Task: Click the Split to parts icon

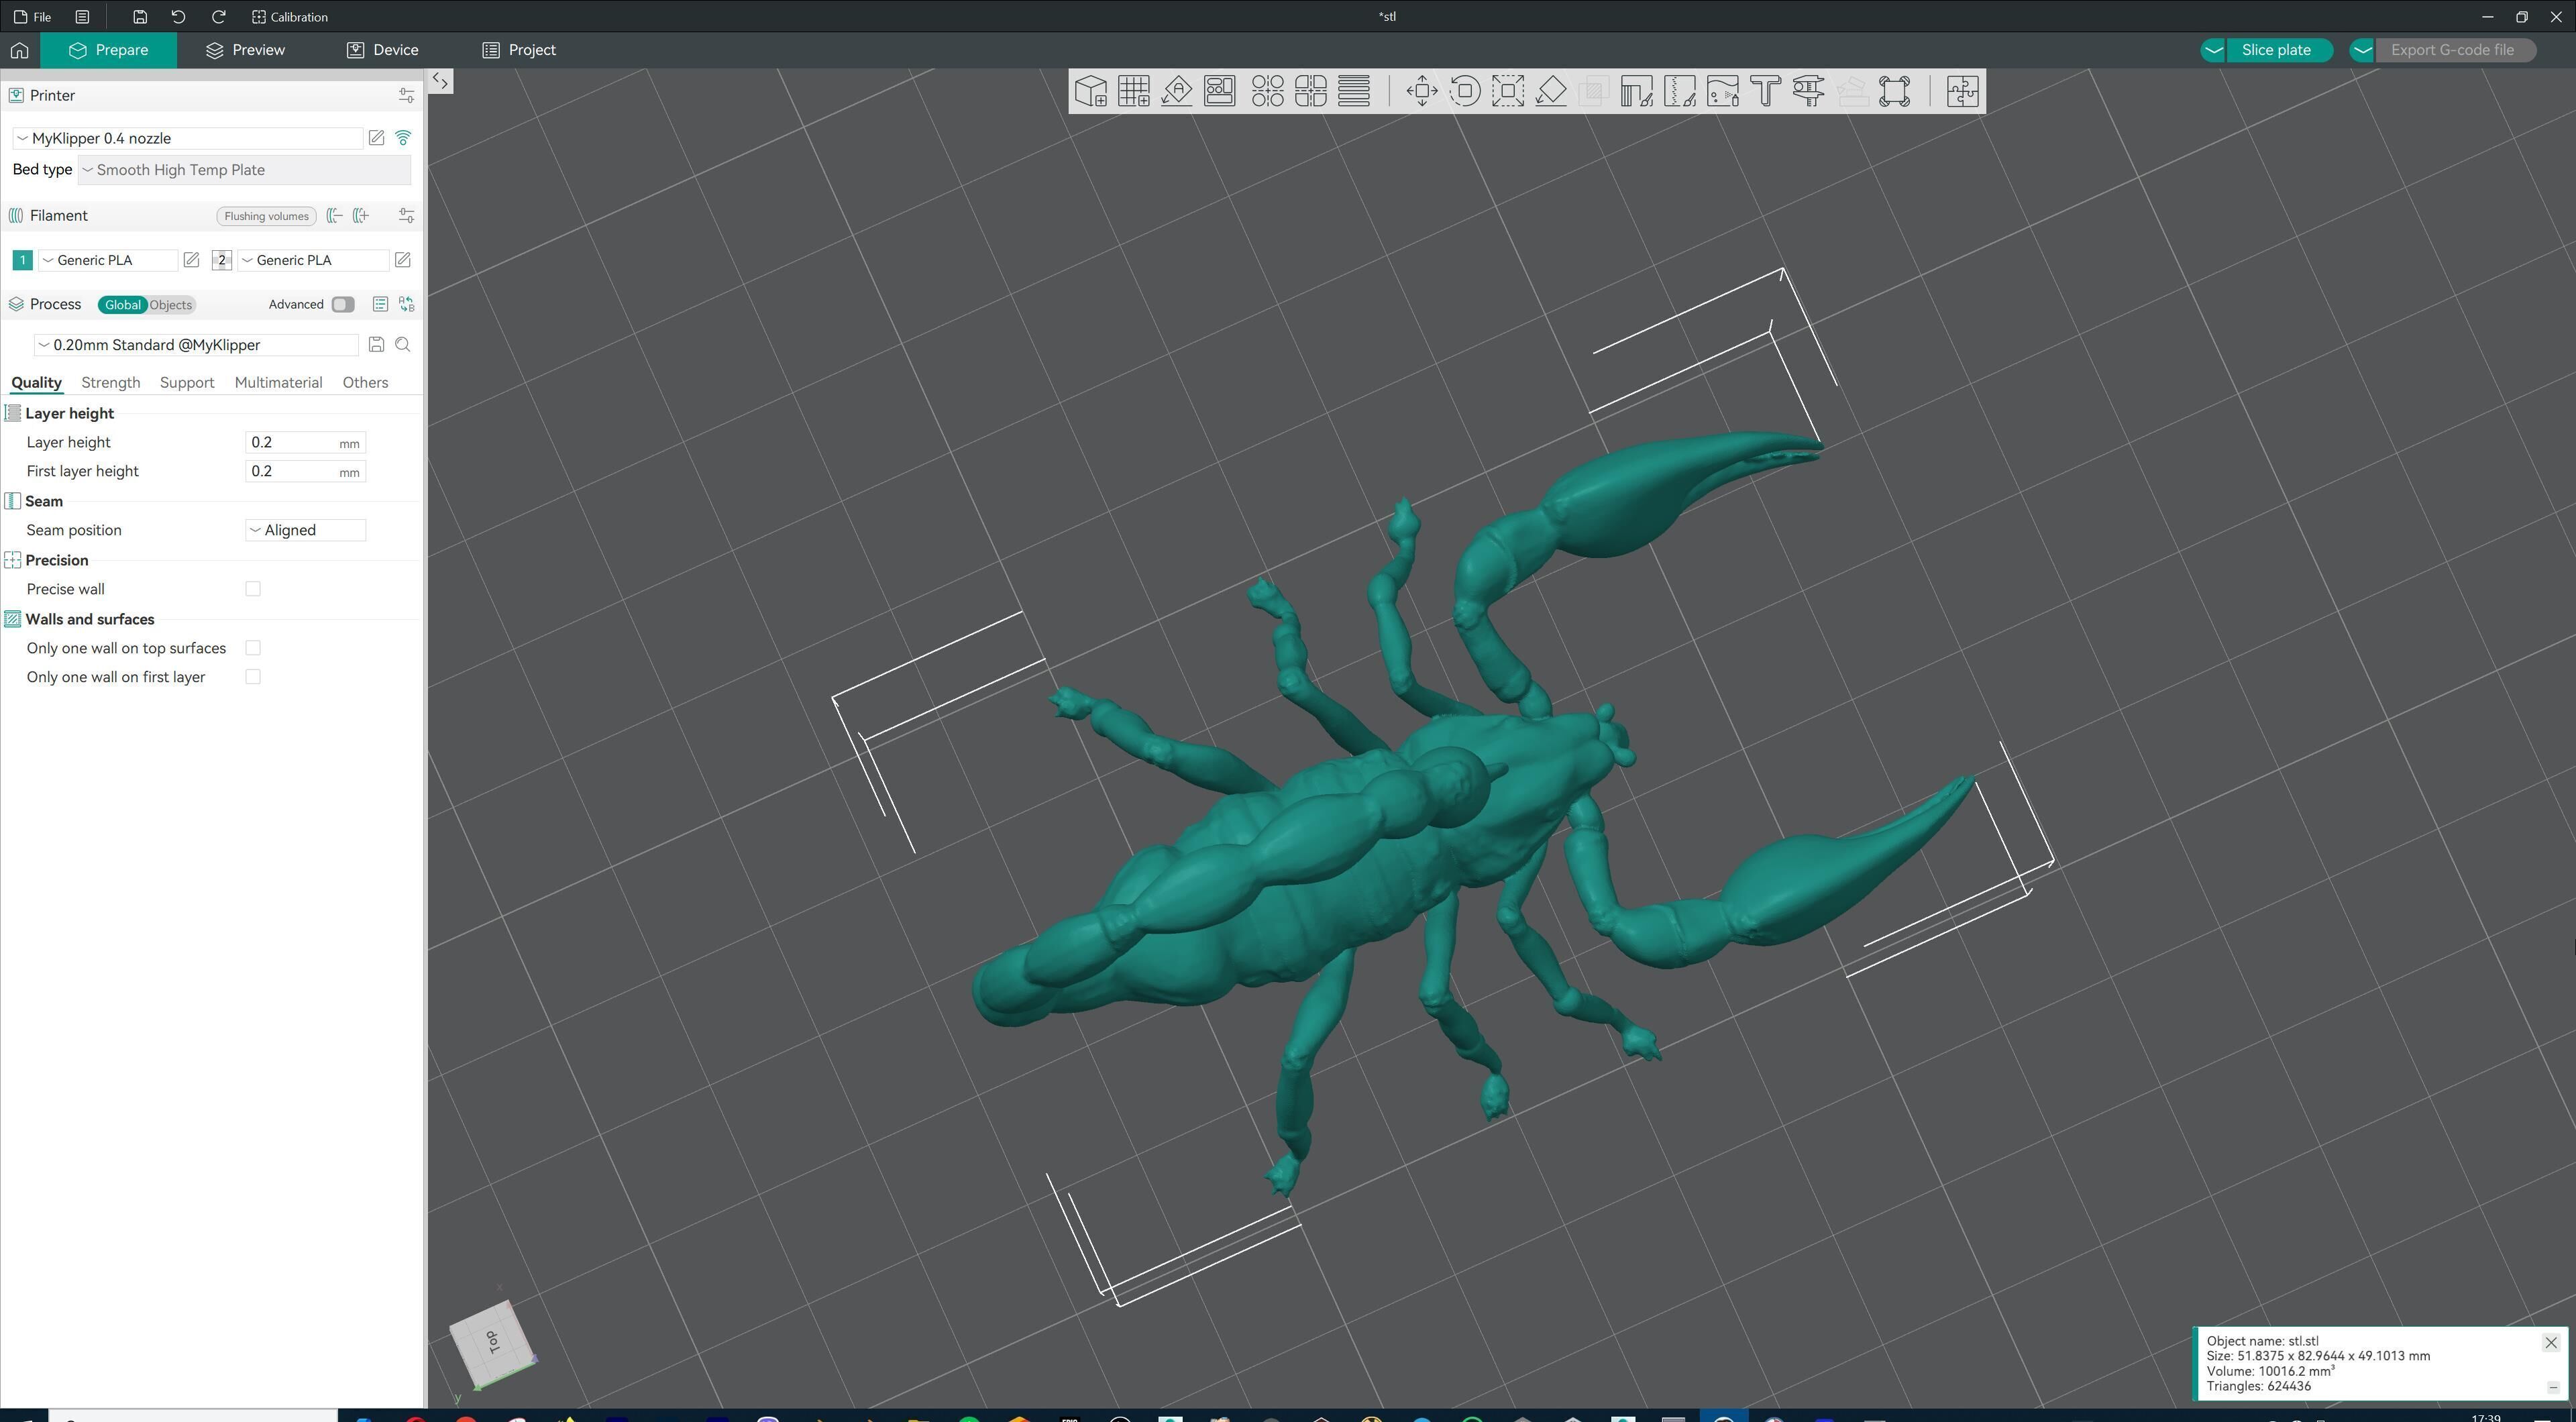Action: [x=1310, y=91]
